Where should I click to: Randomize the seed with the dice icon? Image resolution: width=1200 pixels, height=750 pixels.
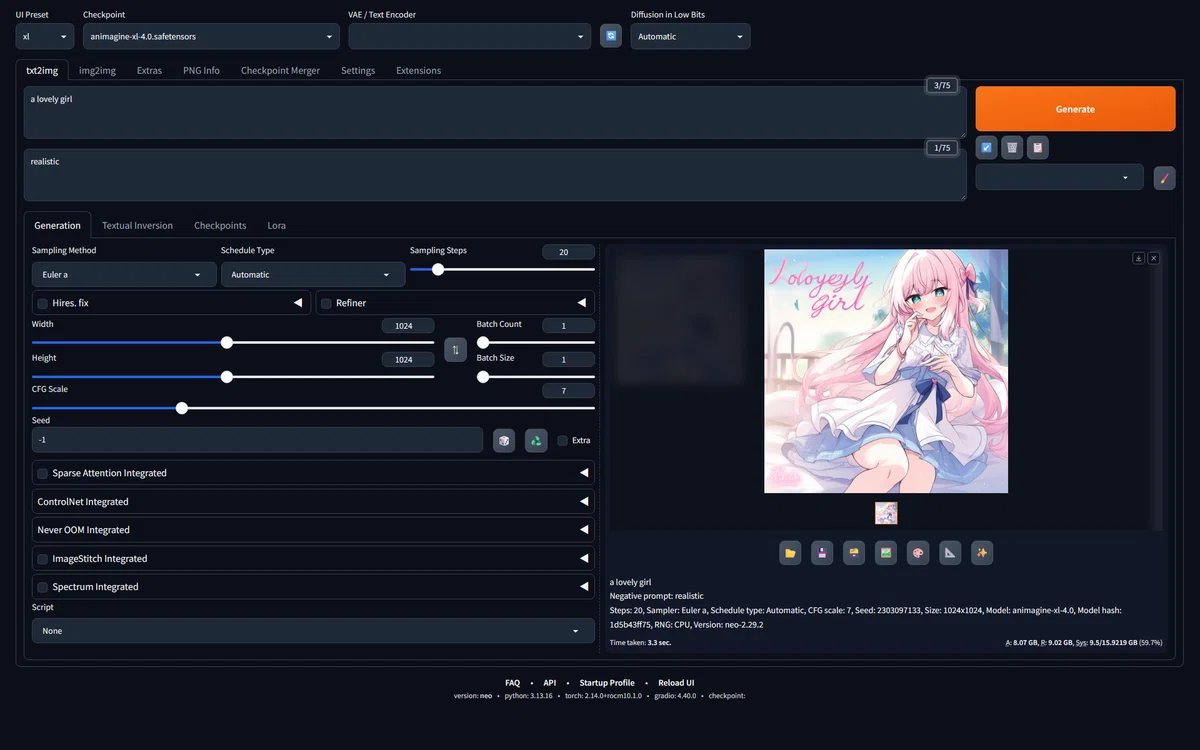[504, 440]
